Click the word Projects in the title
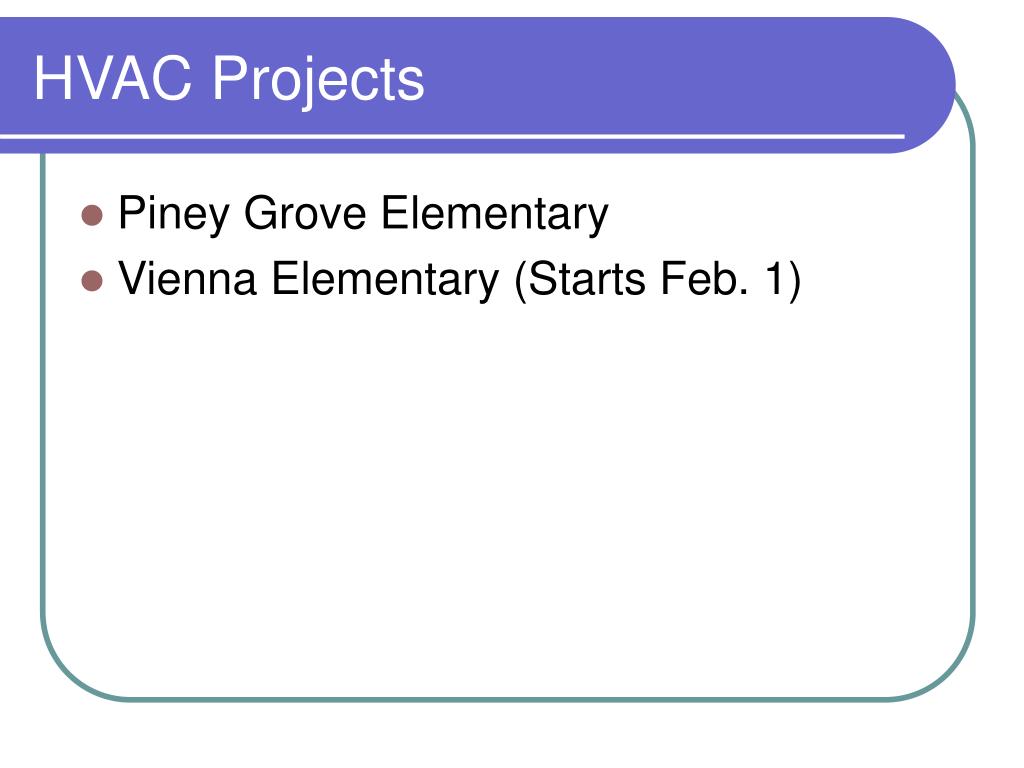 point(319,81)
